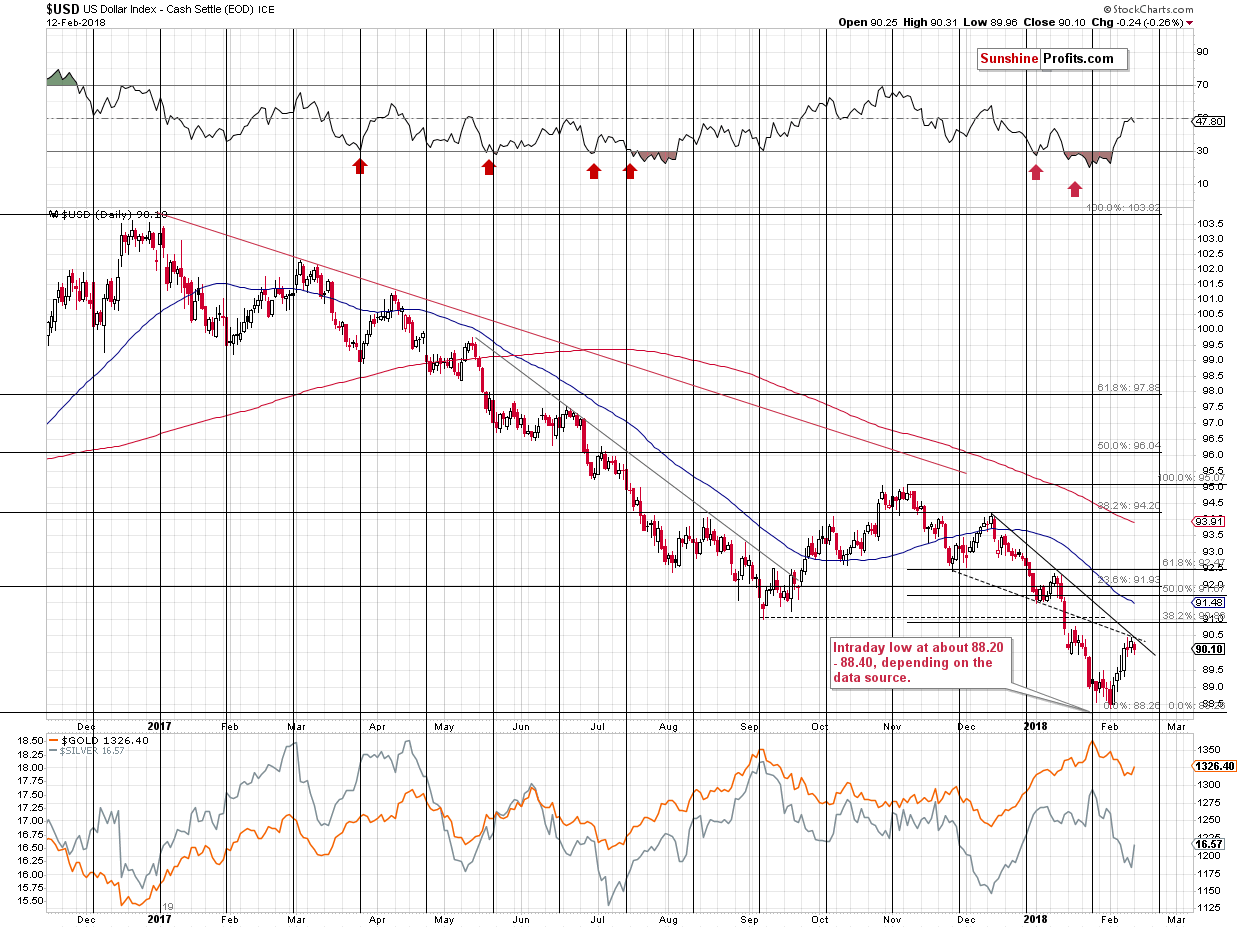Click the Sunshine Profits.com logo box
This screenshot has width=1240, height=928.
[1053, 59]
